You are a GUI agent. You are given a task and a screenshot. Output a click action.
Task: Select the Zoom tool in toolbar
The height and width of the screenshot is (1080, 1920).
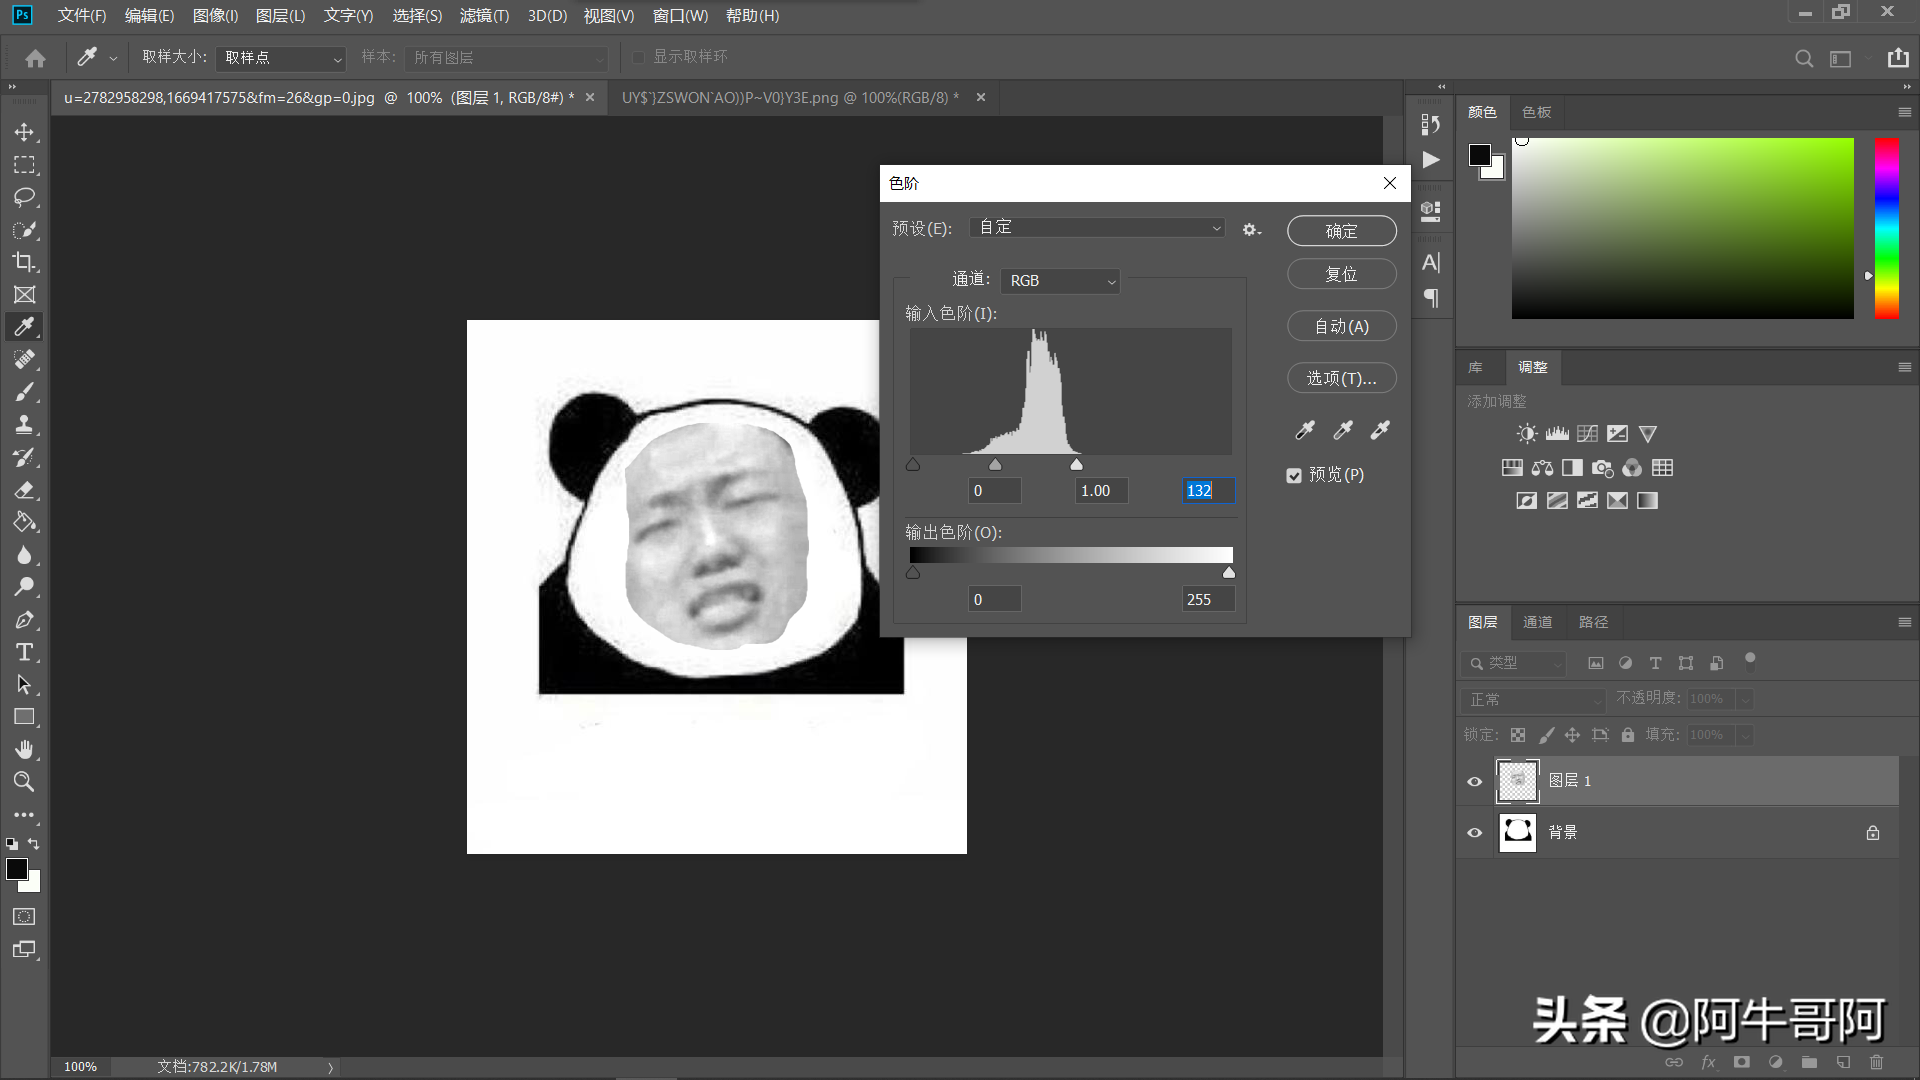click(24, 782)
